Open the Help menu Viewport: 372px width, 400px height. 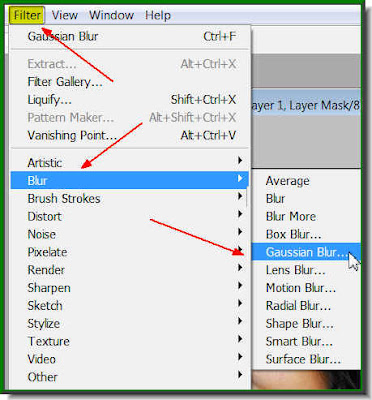pos(158,15)
